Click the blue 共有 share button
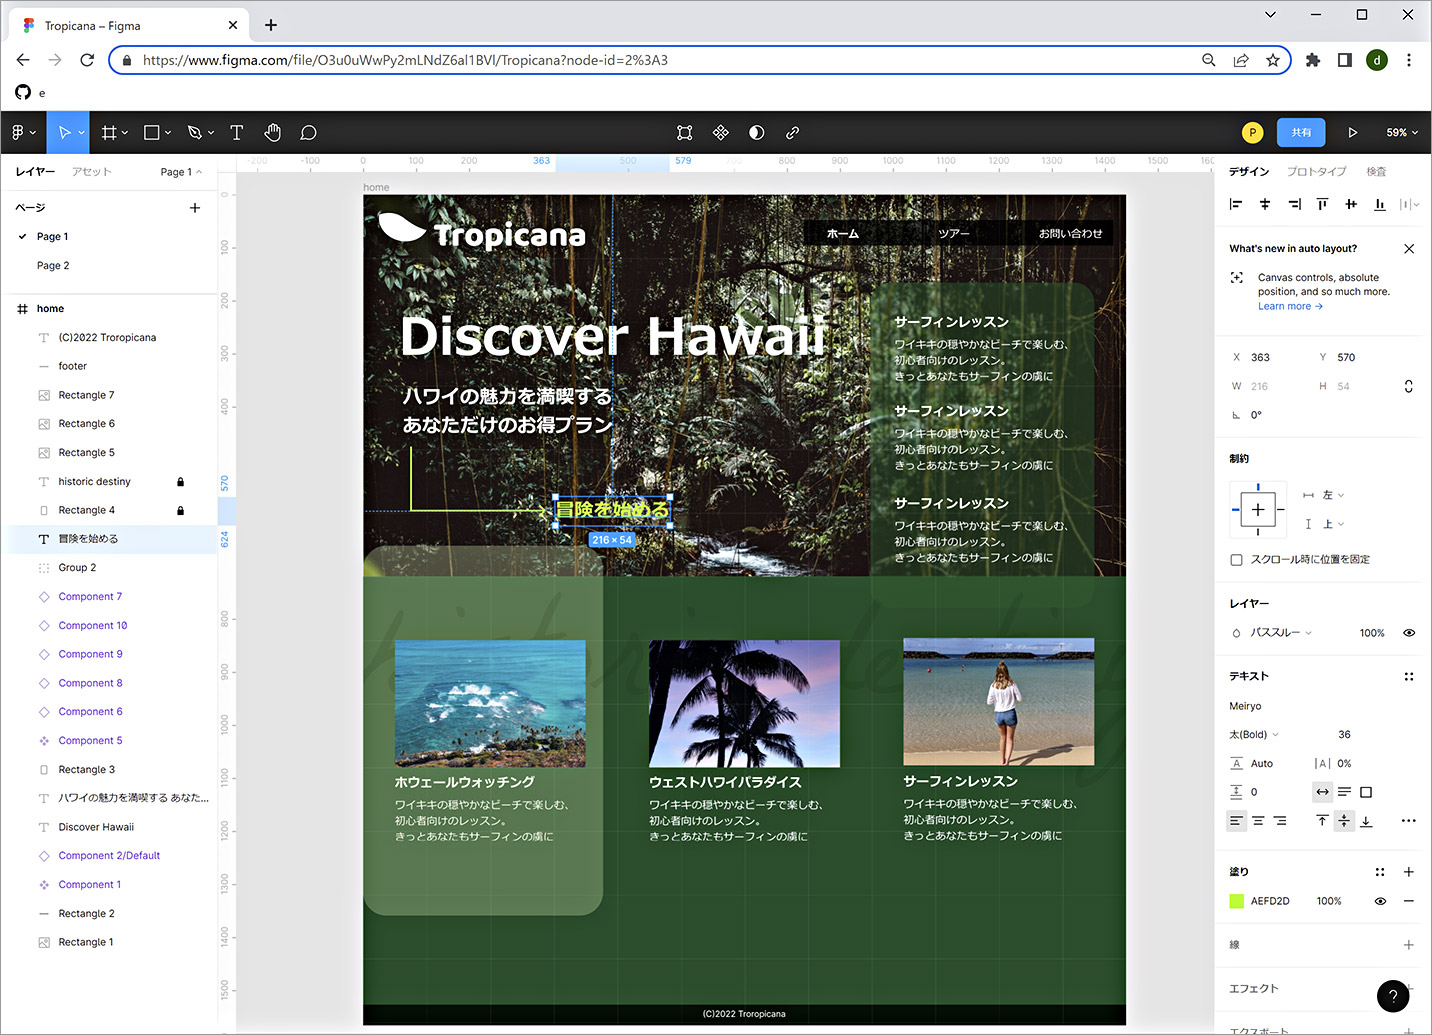 click(x=1301, y=132)
